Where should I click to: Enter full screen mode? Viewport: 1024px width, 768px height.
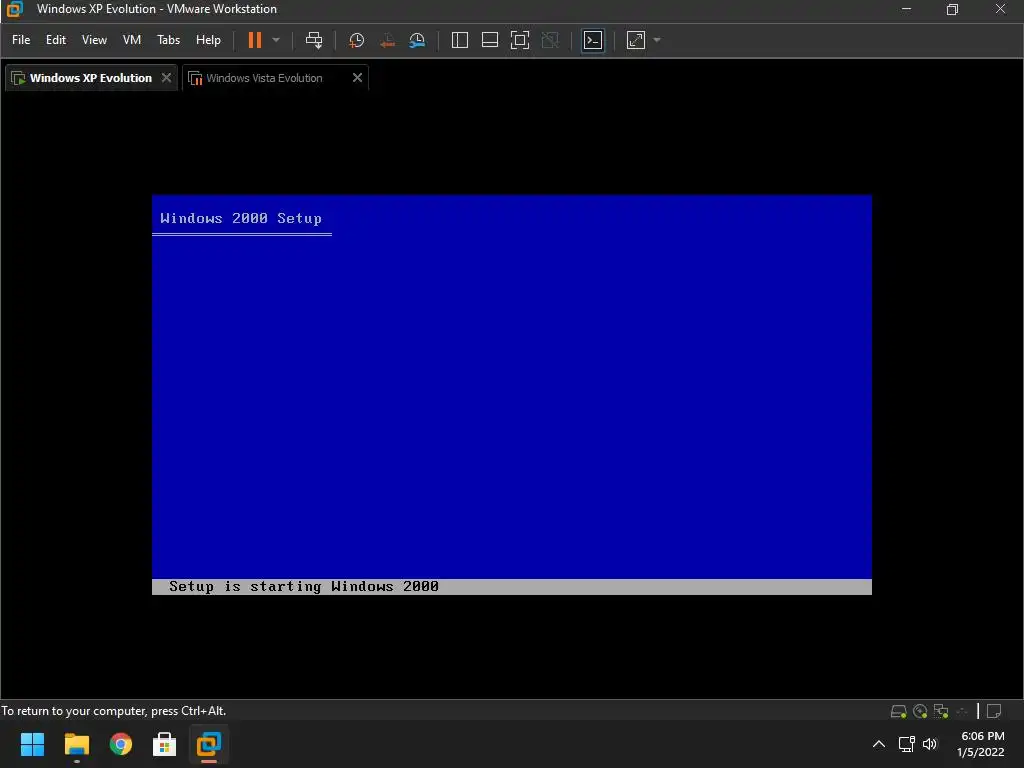pos(520,40)
